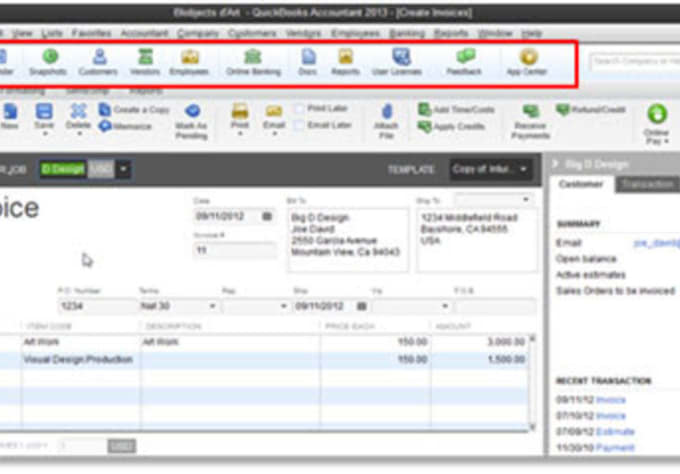Viewport: 680px width, 474px height.
Task: Click the Print icon
Action: (240, 116)
